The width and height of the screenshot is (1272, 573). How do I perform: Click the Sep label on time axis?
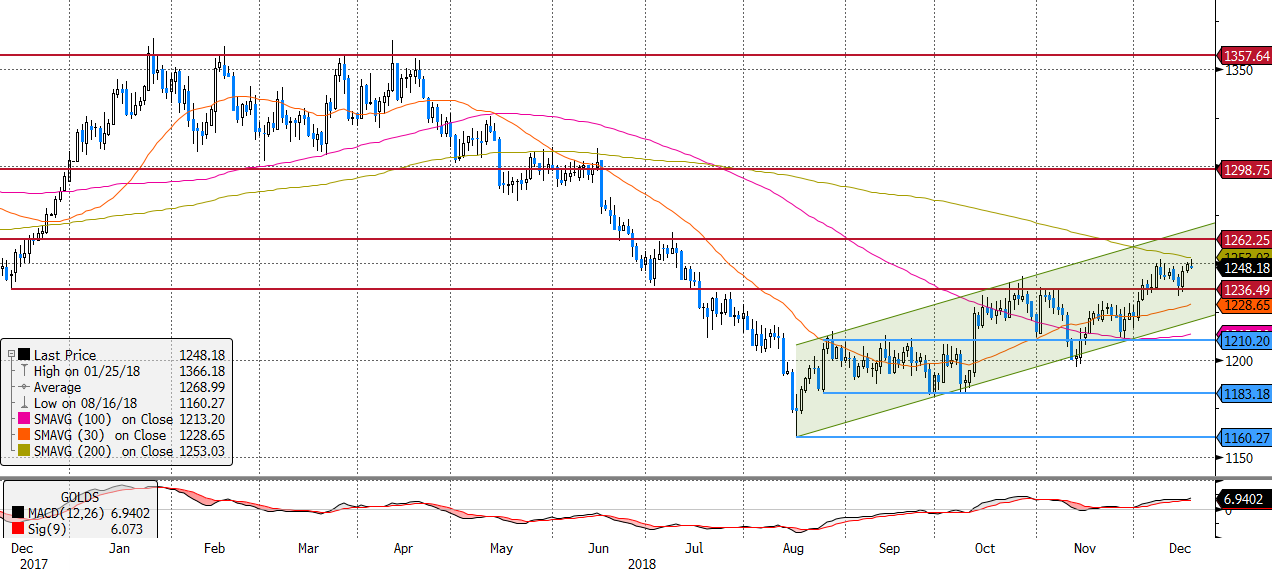[890, 548]
